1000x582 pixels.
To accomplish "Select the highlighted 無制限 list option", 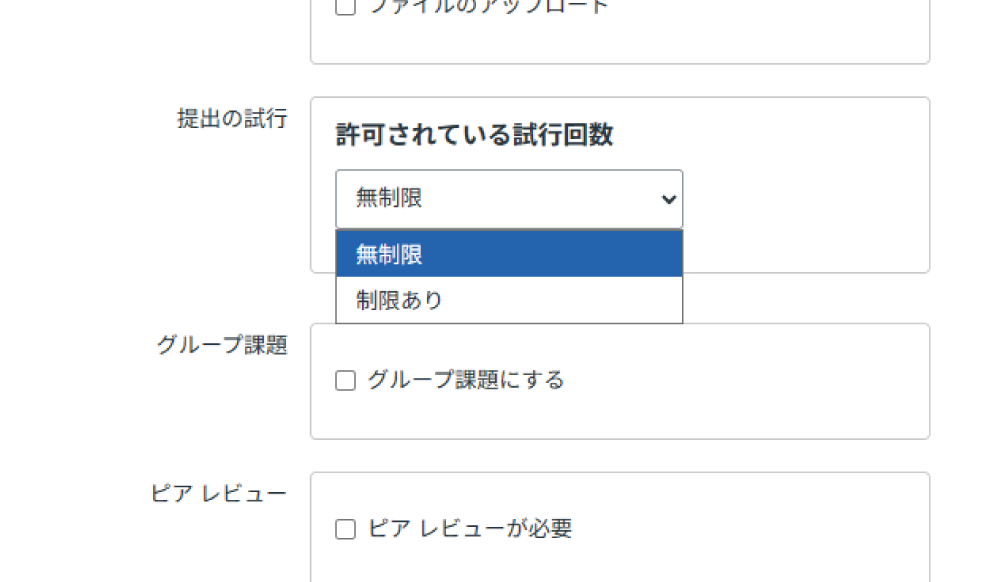I will pos(509,254).
